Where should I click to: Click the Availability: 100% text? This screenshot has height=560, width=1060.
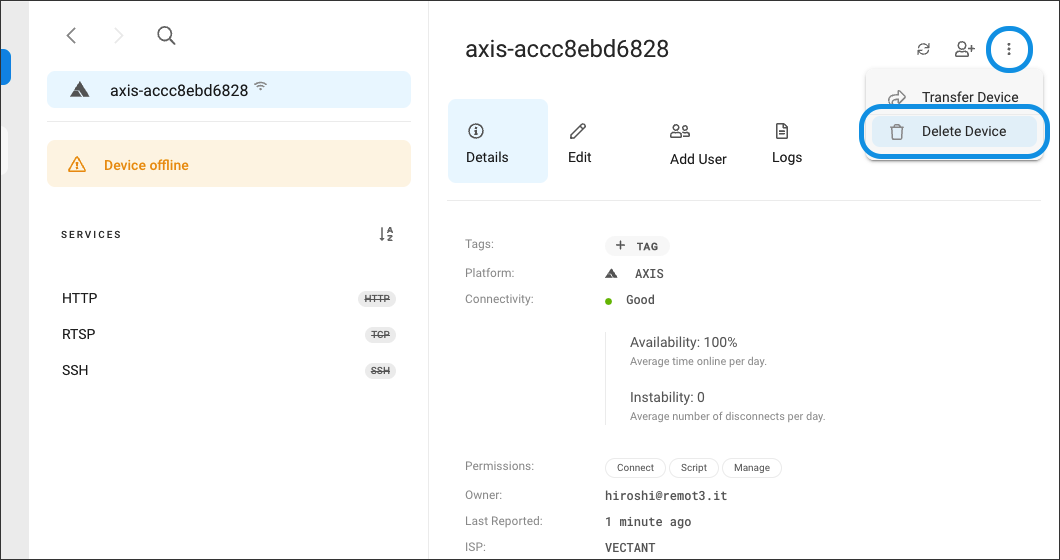(x=683, y=342)
